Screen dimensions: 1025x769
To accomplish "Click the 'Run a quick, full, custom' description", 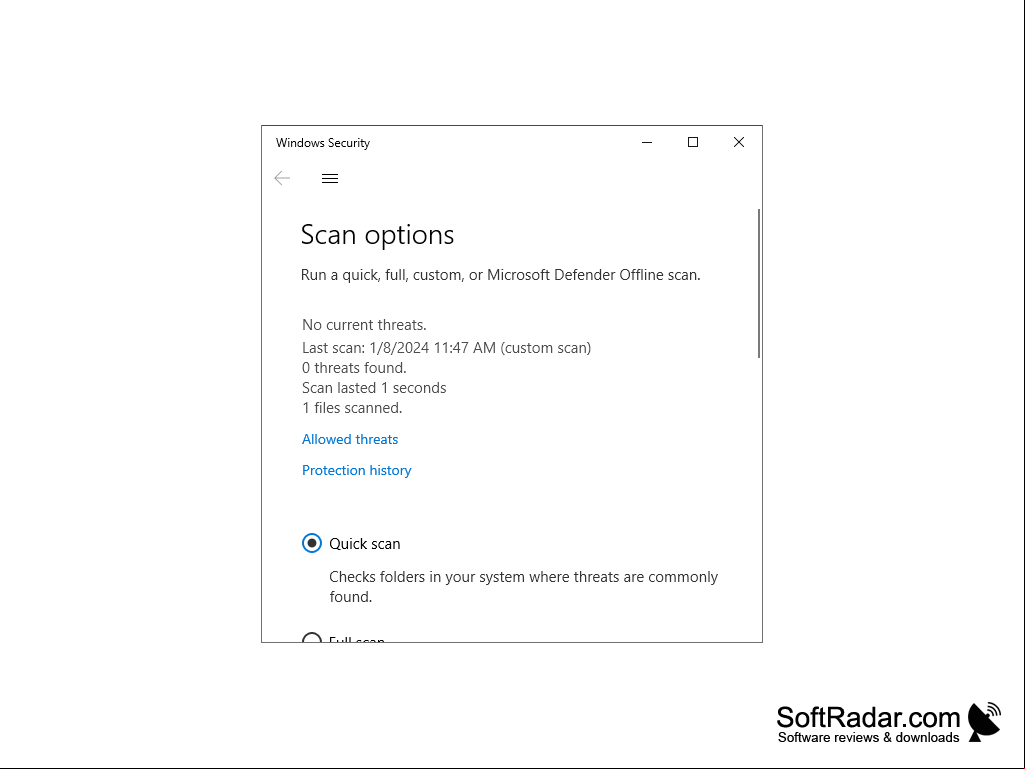I will (500, 275).
